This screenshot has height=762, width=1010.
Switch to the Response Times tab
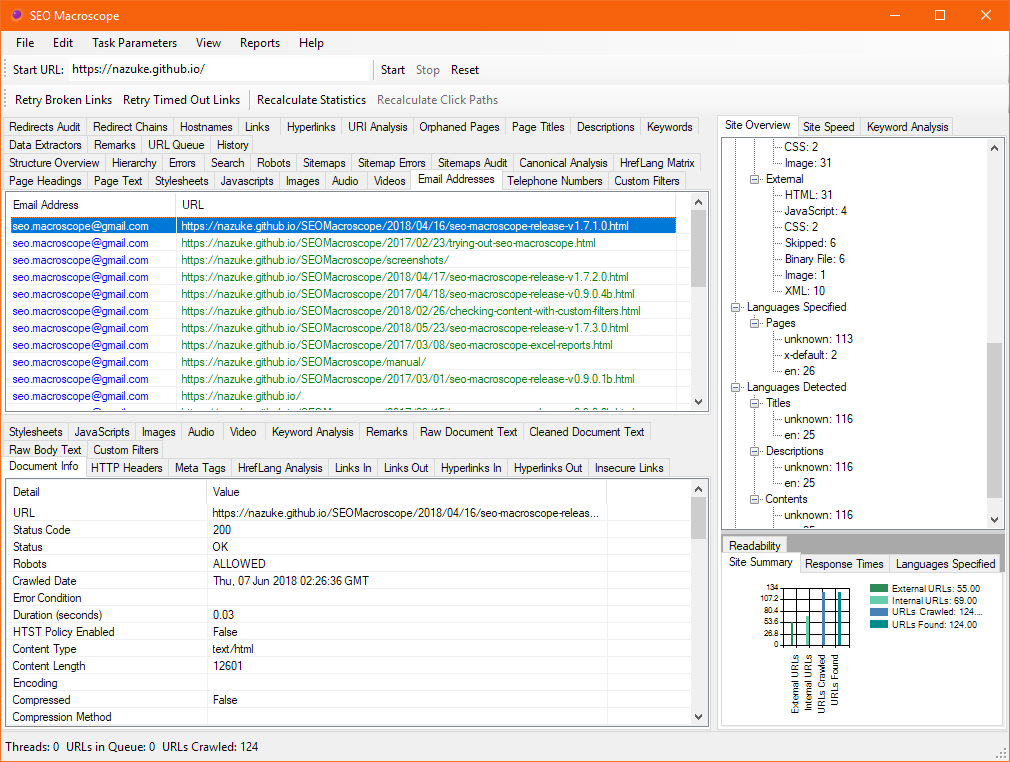844,564
